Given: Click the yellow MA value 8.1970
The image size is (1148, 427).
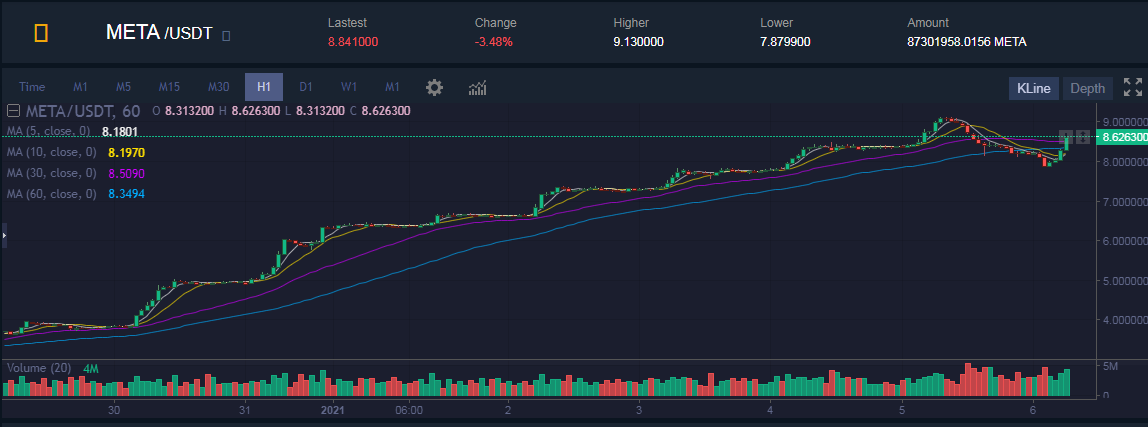Looking at the screenshot, I should [126, 152].
